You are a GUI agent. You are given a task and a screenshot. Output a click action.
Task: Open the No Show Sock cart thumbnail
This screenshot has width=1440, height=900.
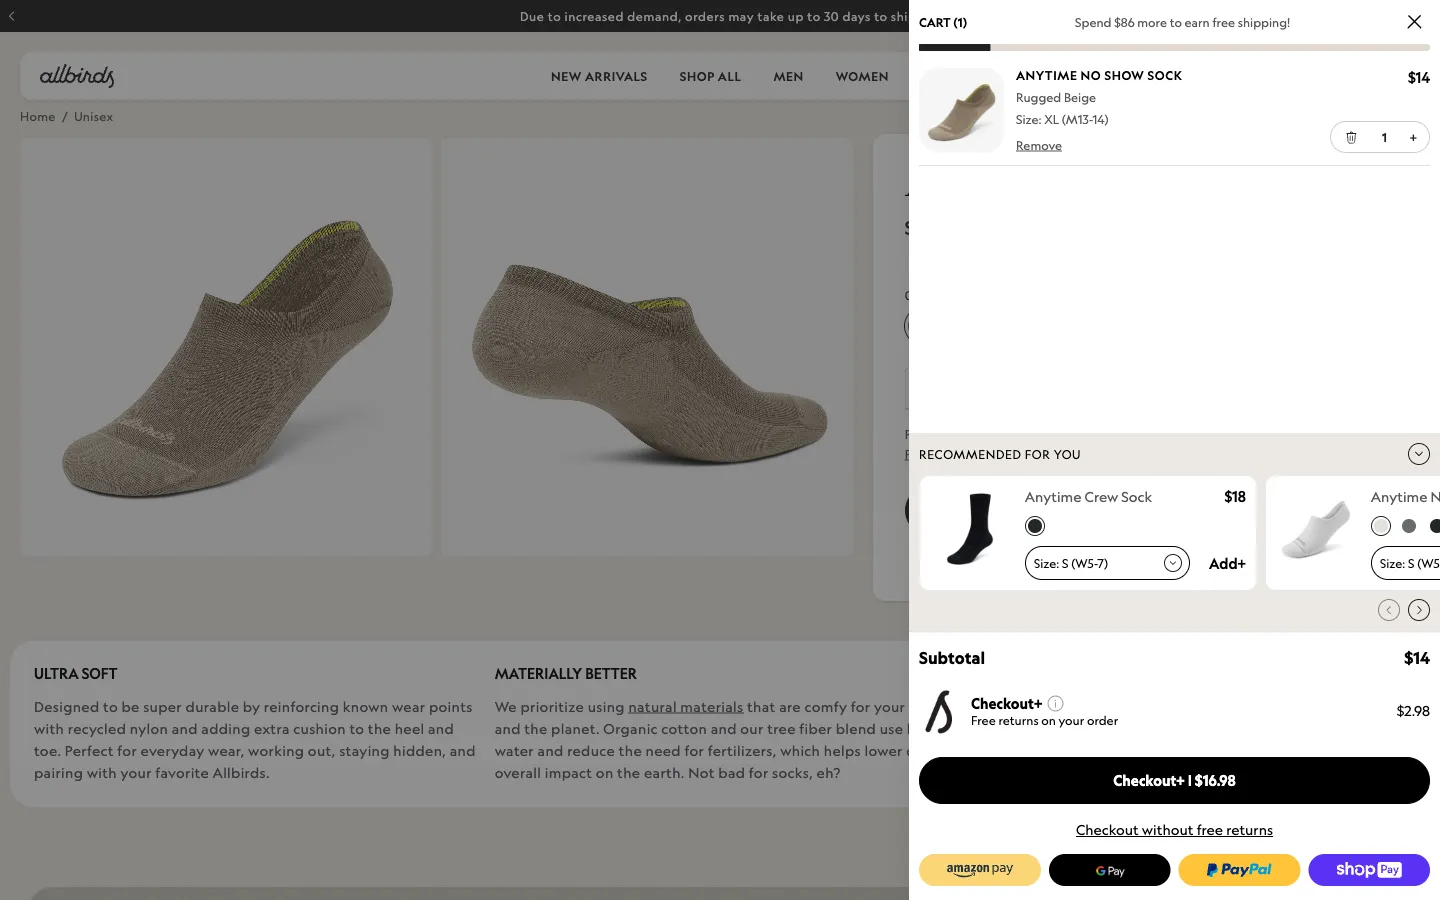click(x=961, y=110)
